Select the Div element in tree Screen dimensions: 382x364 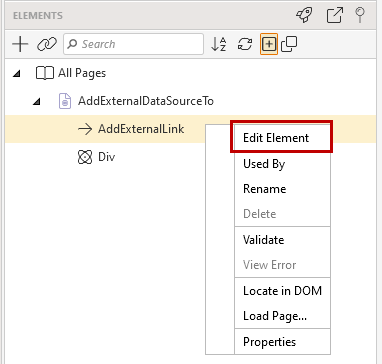click(x=106, y=157)
